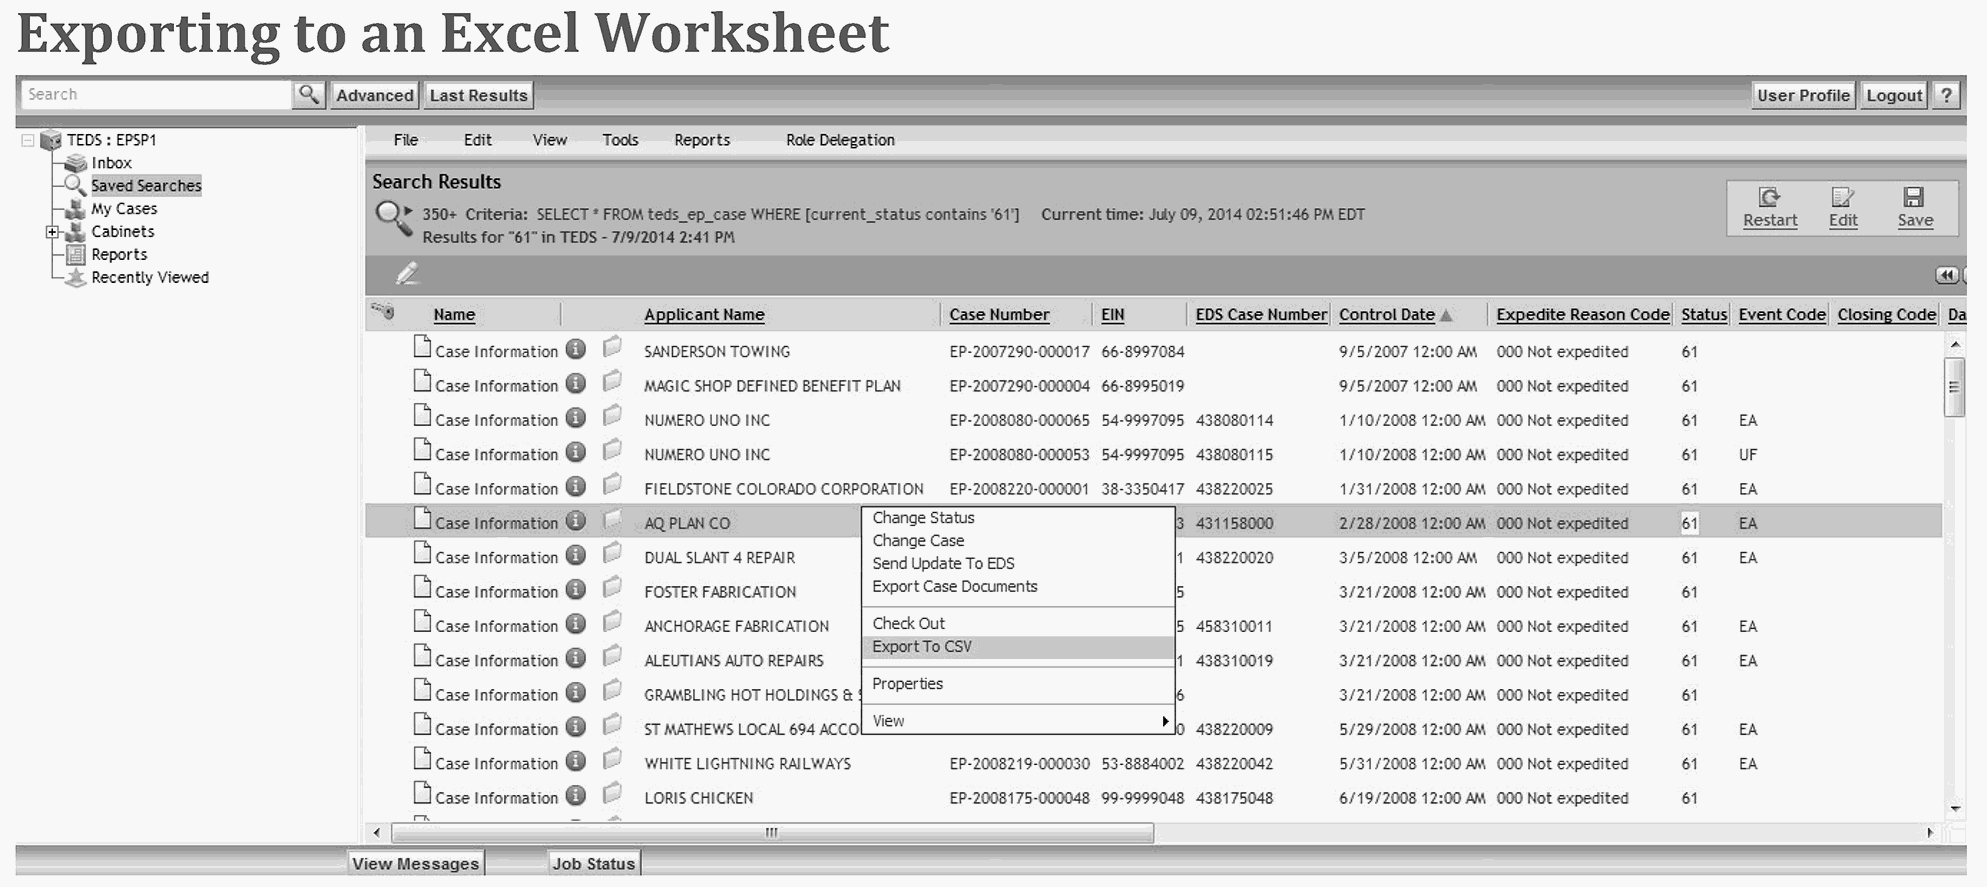
Task: Click the pencil edit icon above results
Action: 407,274
